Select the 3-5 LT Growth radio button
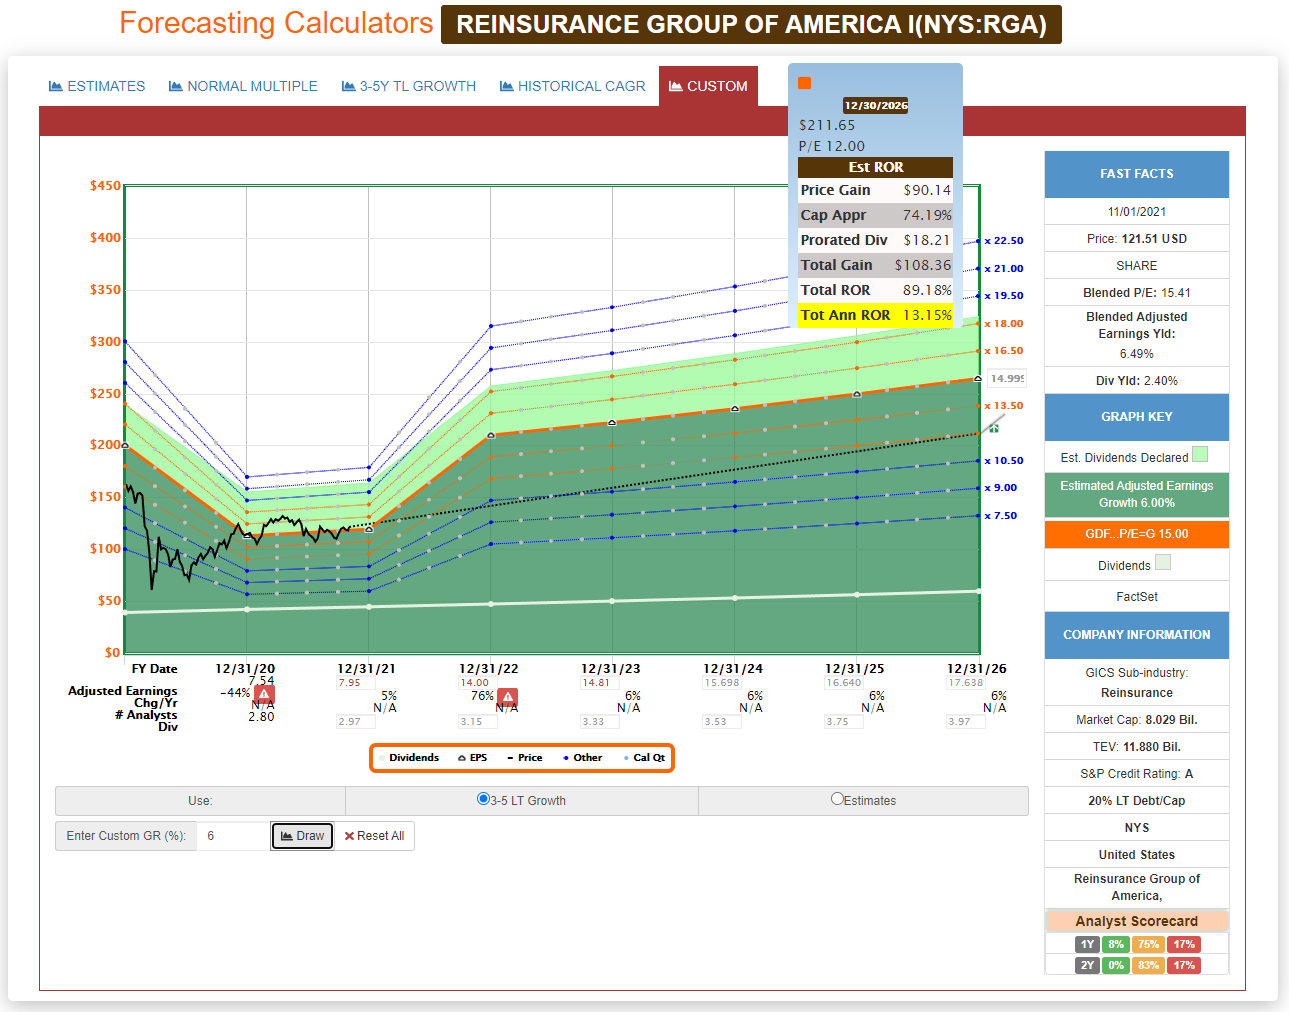Image resolution: width=1289 pixels, height=1012 pixels. [x=483, y=799]
